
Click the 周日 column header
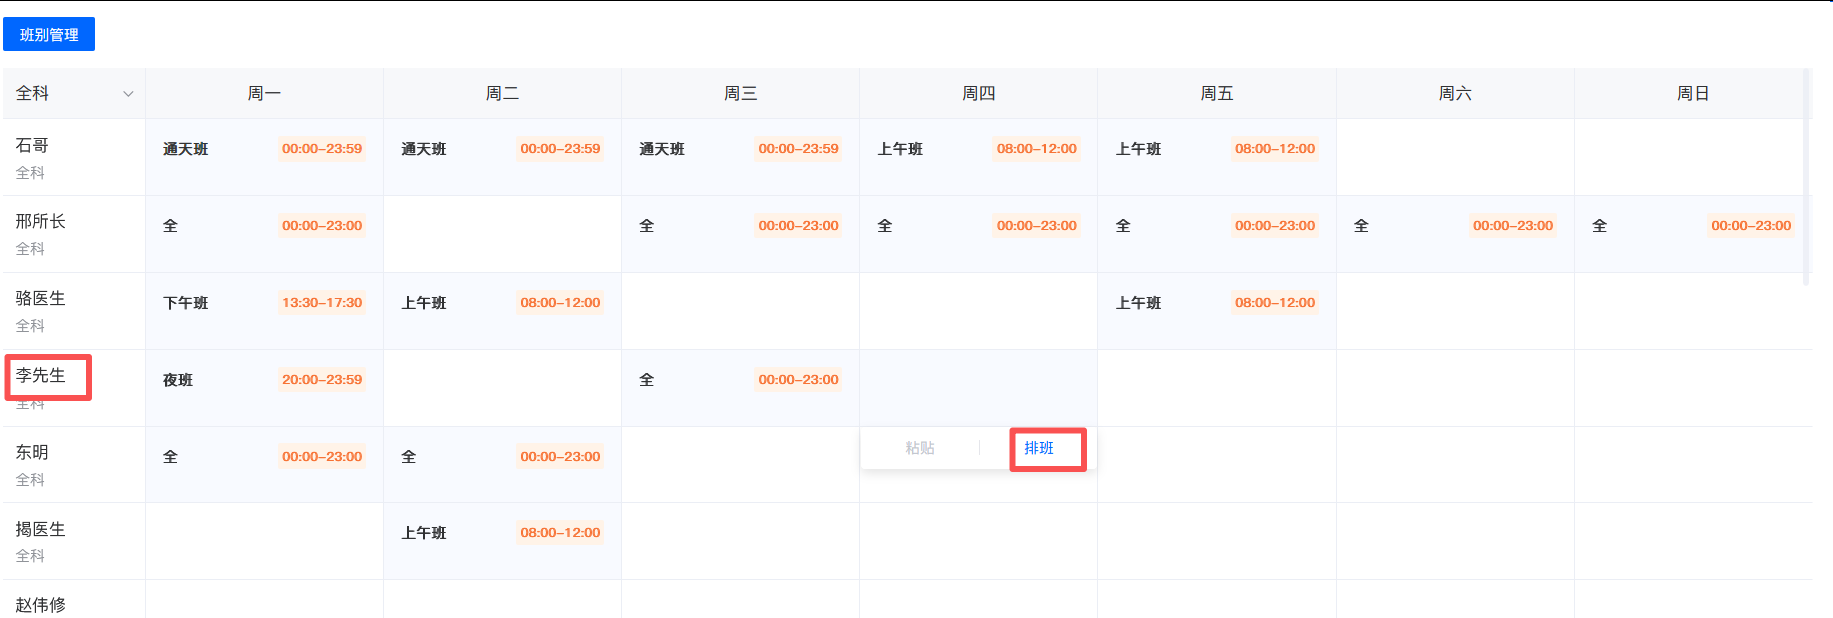[1692, 93]
